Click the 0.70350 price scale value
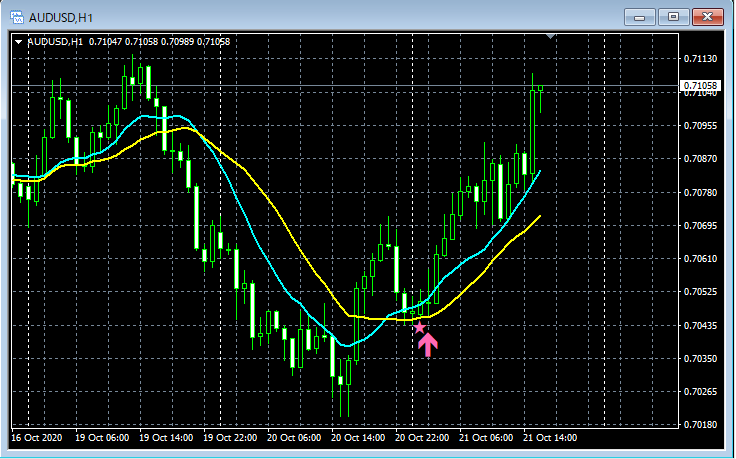736x459 pixels. (x=700, y=359)
